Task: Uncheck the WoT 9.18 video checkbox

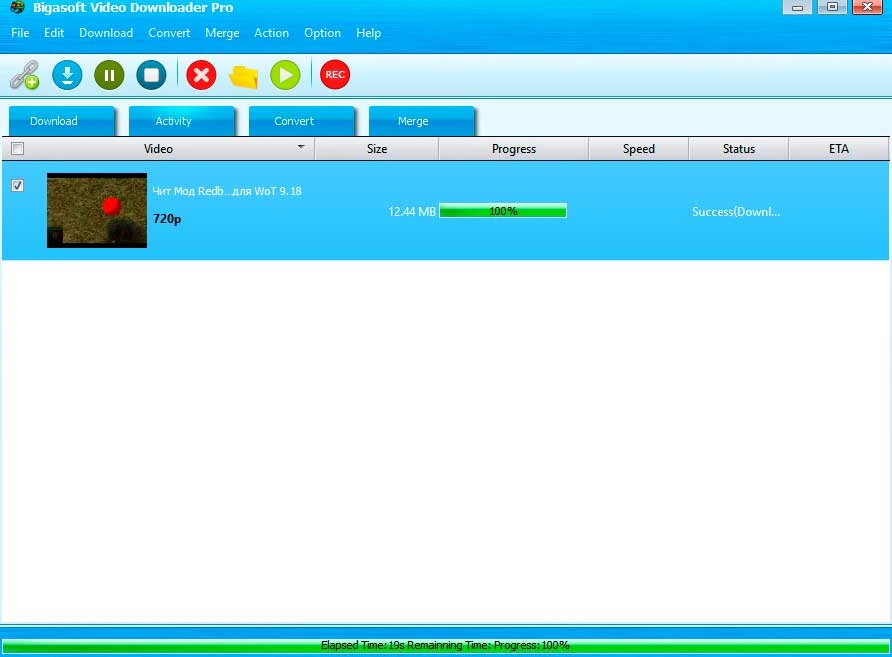Action: coord(18,185)
